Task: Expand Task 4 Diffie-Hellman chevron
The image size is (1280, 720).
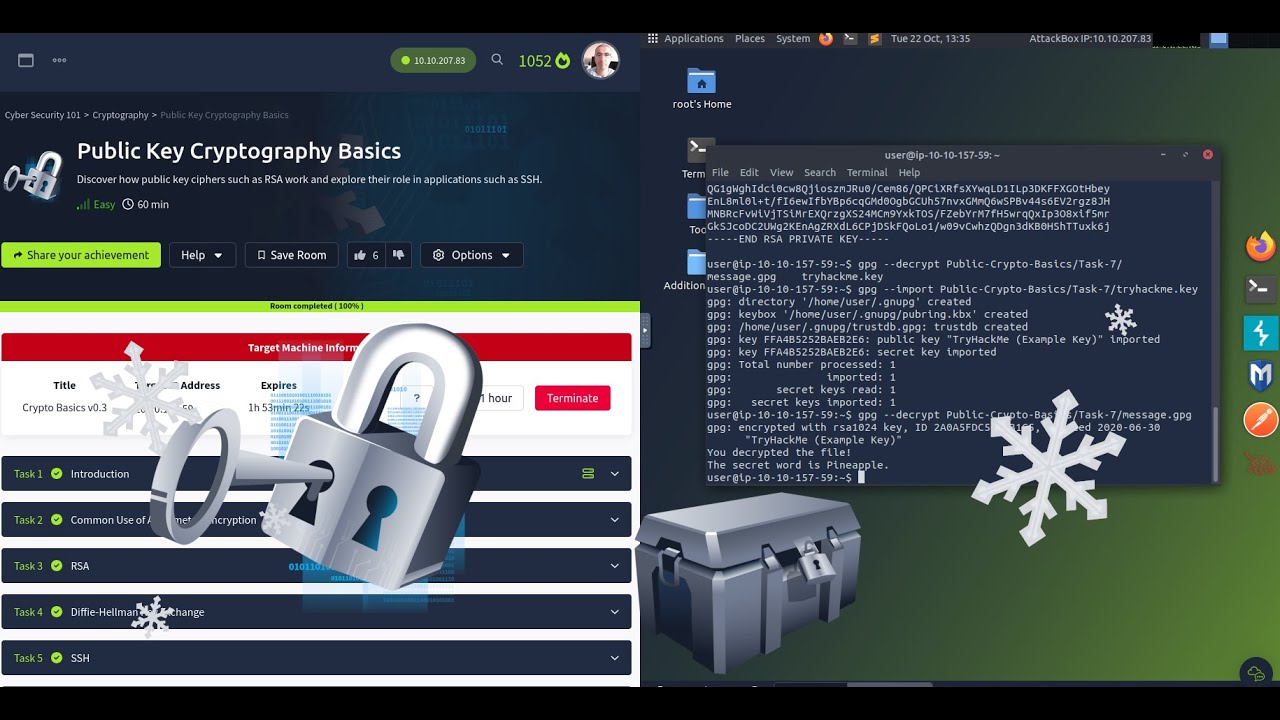Action: 615,612
